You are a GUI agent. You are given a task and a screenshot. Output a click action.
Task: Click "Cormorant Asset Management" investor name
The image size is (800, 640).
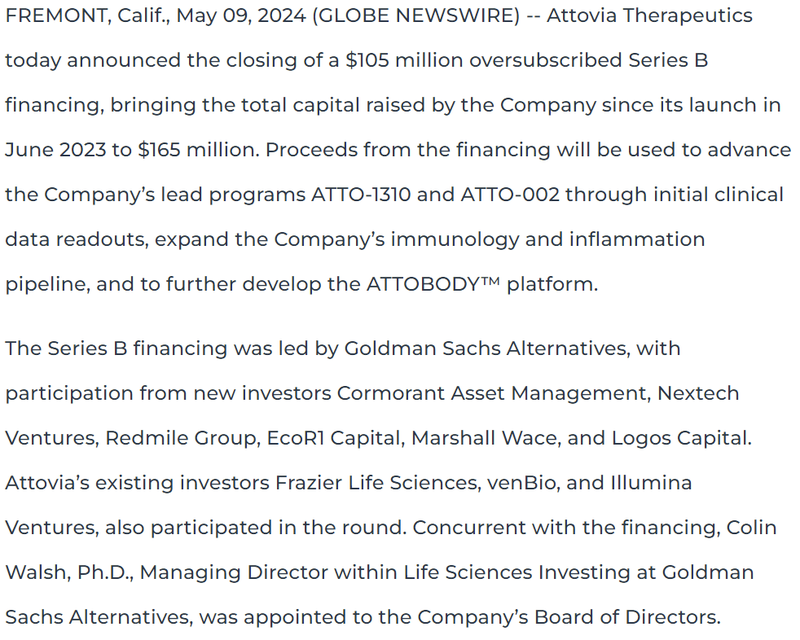pyautogui.click(x=492, y=393)
